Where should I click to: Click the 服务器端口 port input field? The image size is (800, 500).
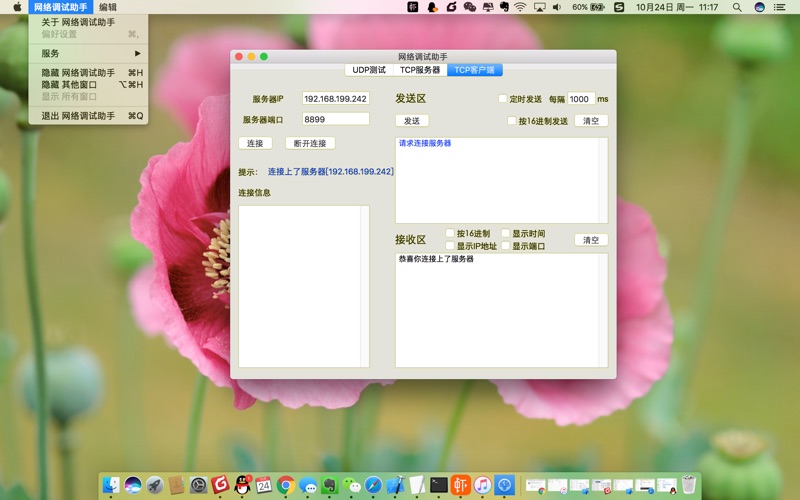(x=336, y=119)
